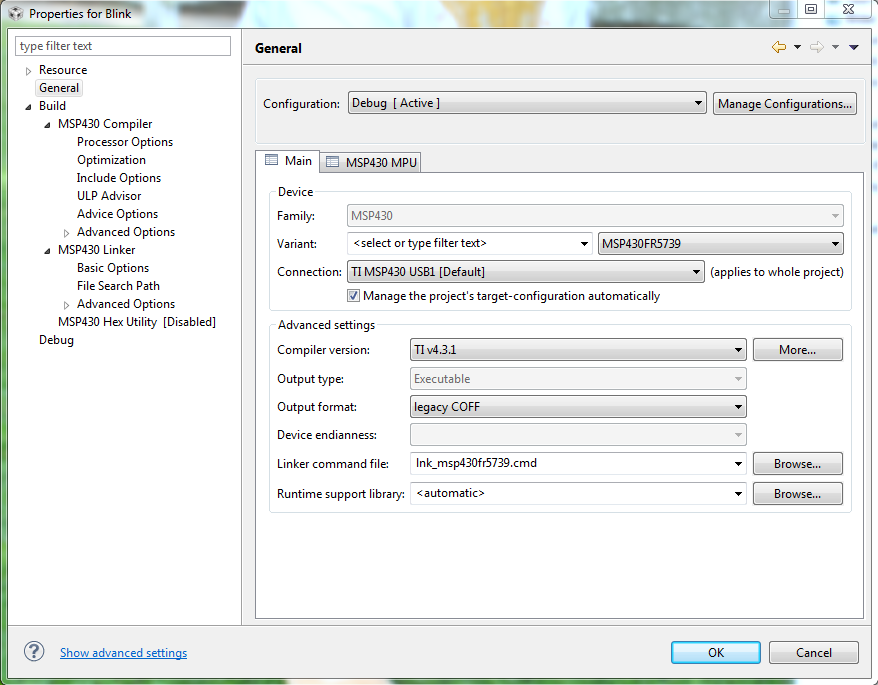Image resolution: width=878 pixels, height=685 pixels.
Task: Open the back history dropdown arrow
Action: 797,47
